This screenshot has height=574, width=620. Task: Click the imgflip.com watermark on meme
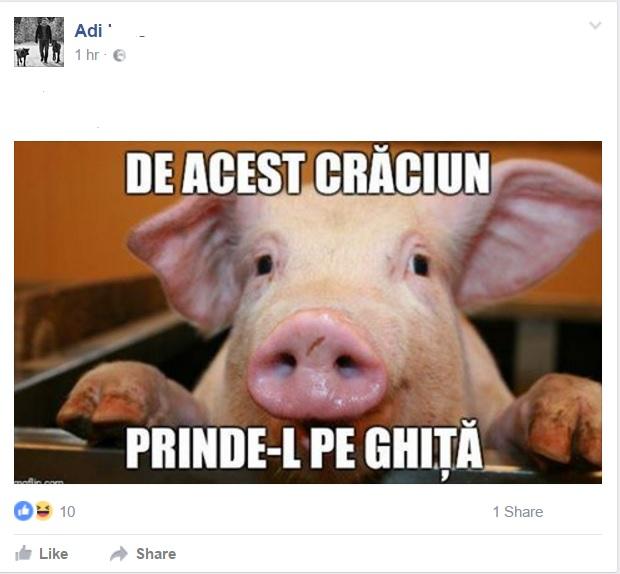39,481
